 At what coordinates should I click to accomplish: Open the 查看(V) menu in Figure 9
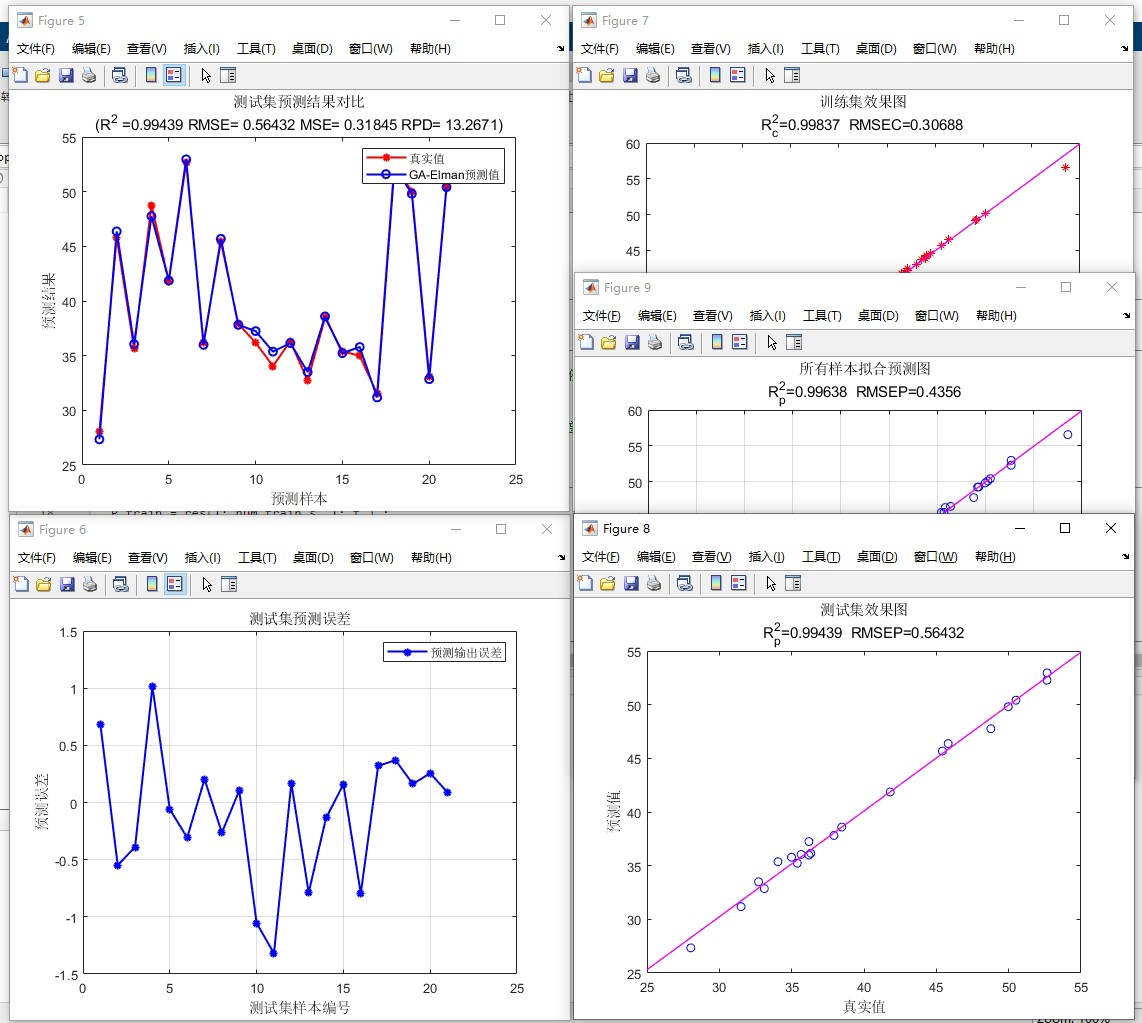[x=712, y=316]
